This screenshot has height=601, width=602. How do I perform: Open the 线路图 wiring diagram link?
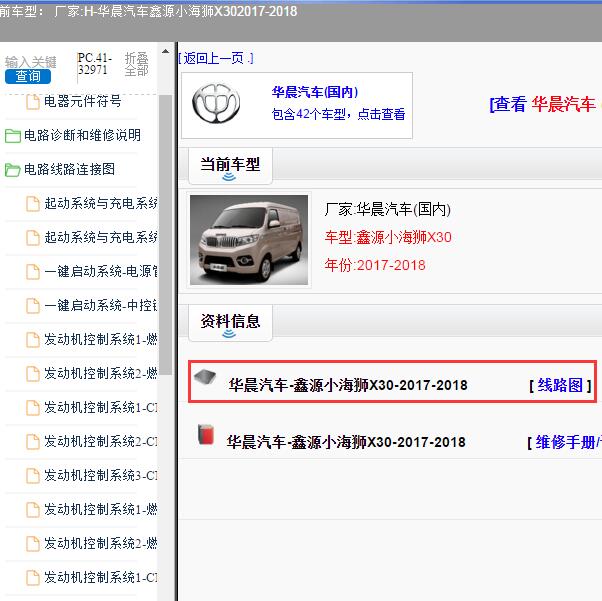tap(560, 385)
